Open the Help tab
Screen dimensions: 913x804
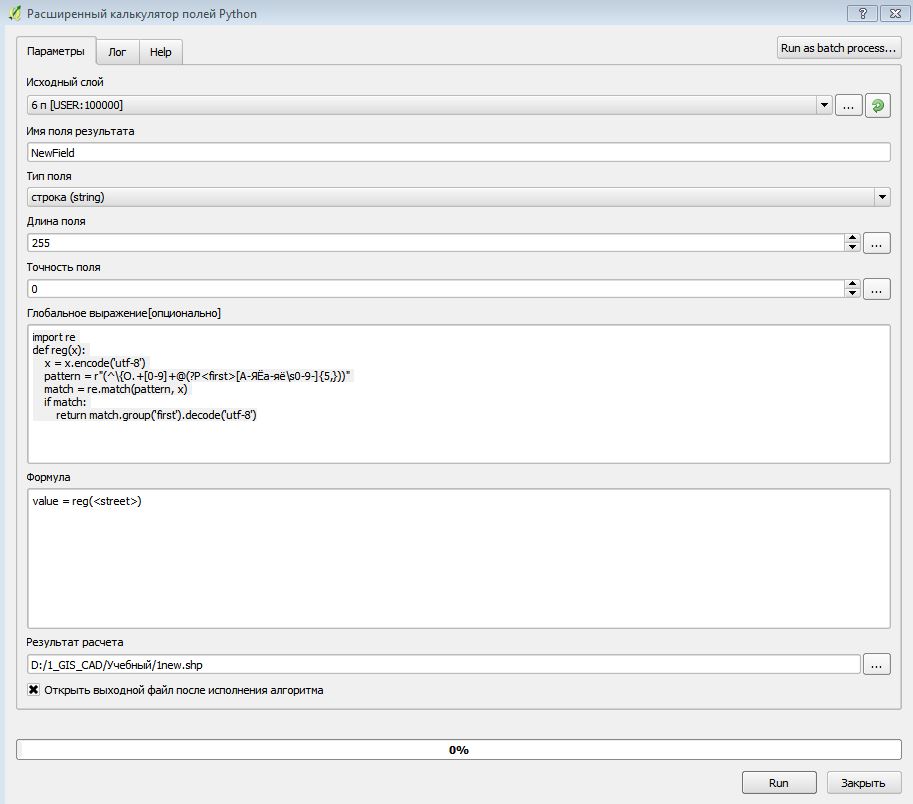coord(161,52)
